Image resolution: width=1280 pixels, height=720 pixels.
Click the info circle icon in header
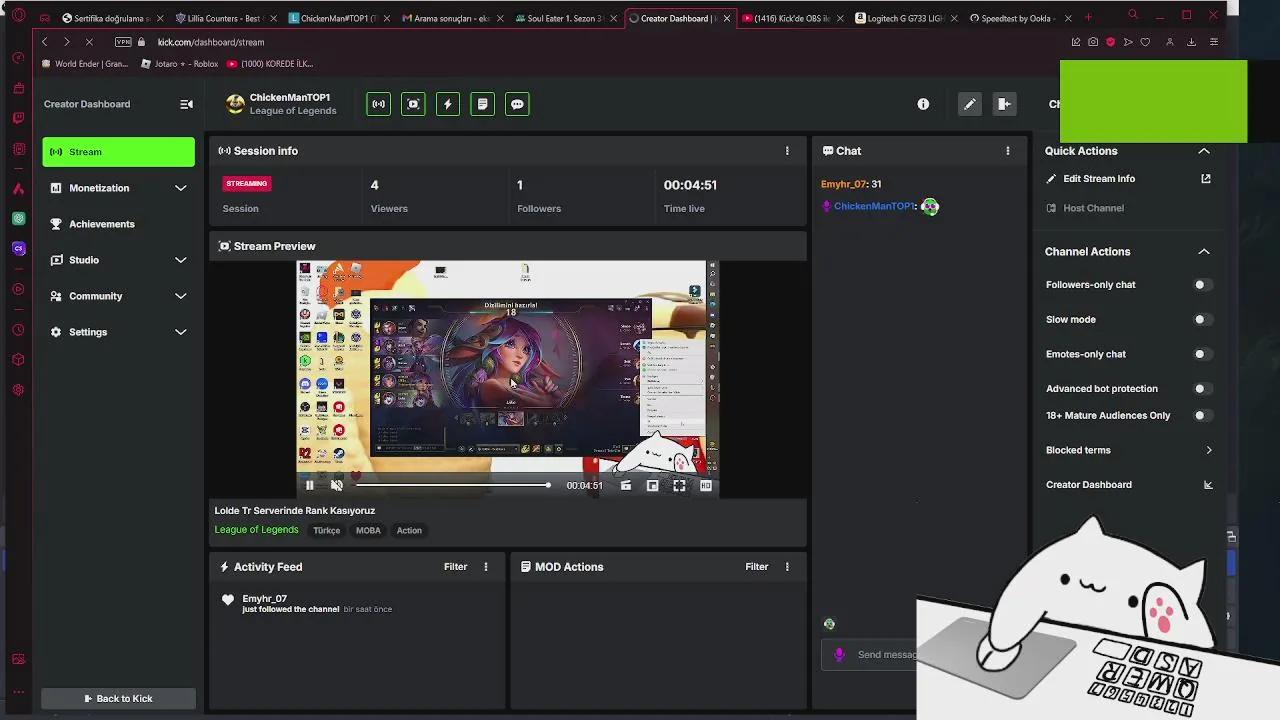923,104
